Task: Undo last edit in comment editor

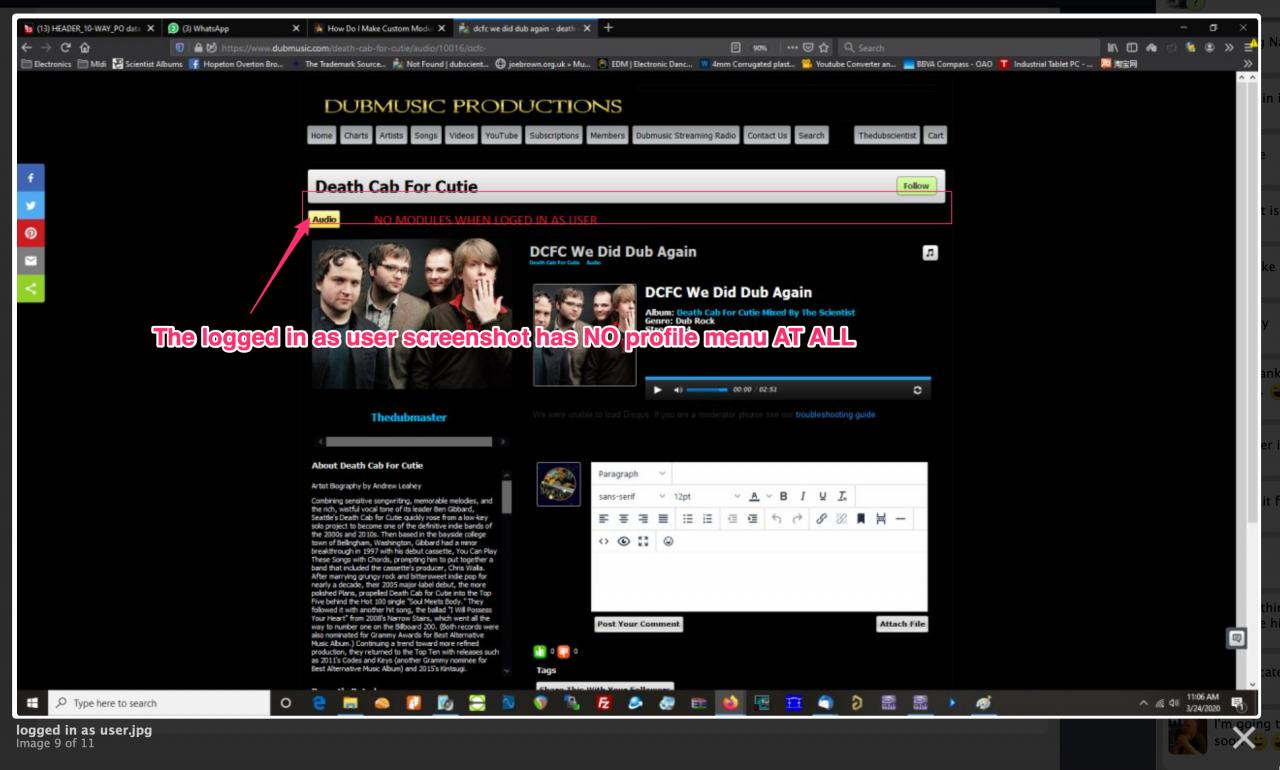Action: 778,519
